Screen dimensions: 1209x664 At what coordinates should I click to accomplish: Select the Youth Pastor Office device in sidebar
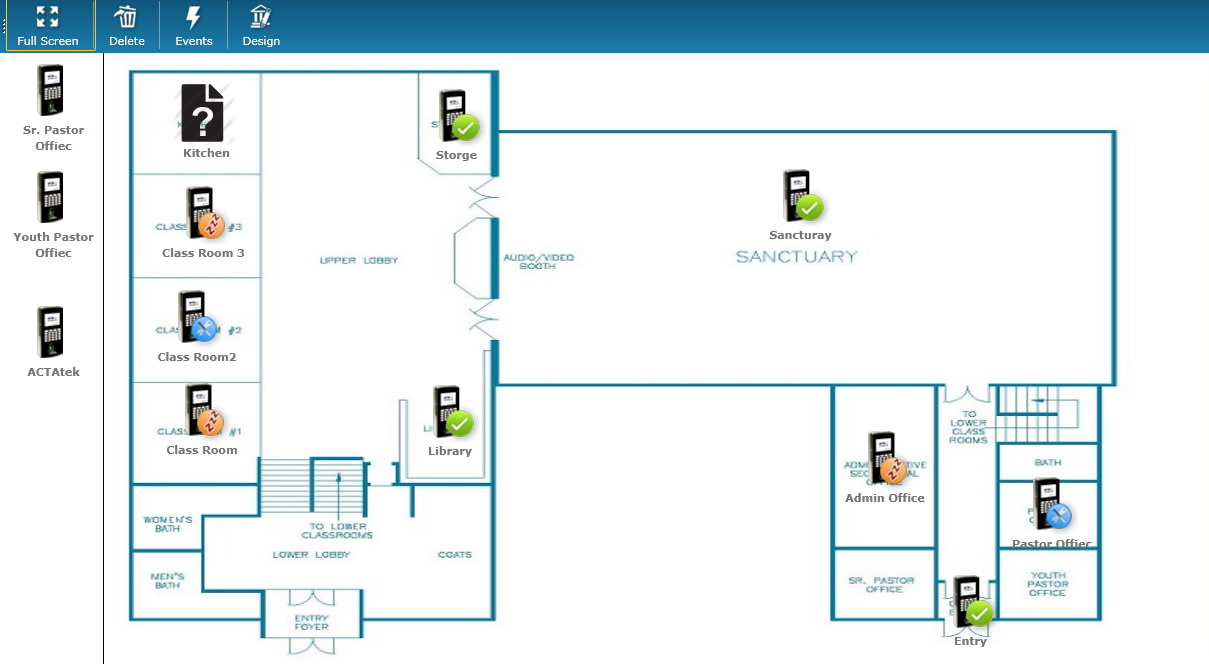point(51,198)
